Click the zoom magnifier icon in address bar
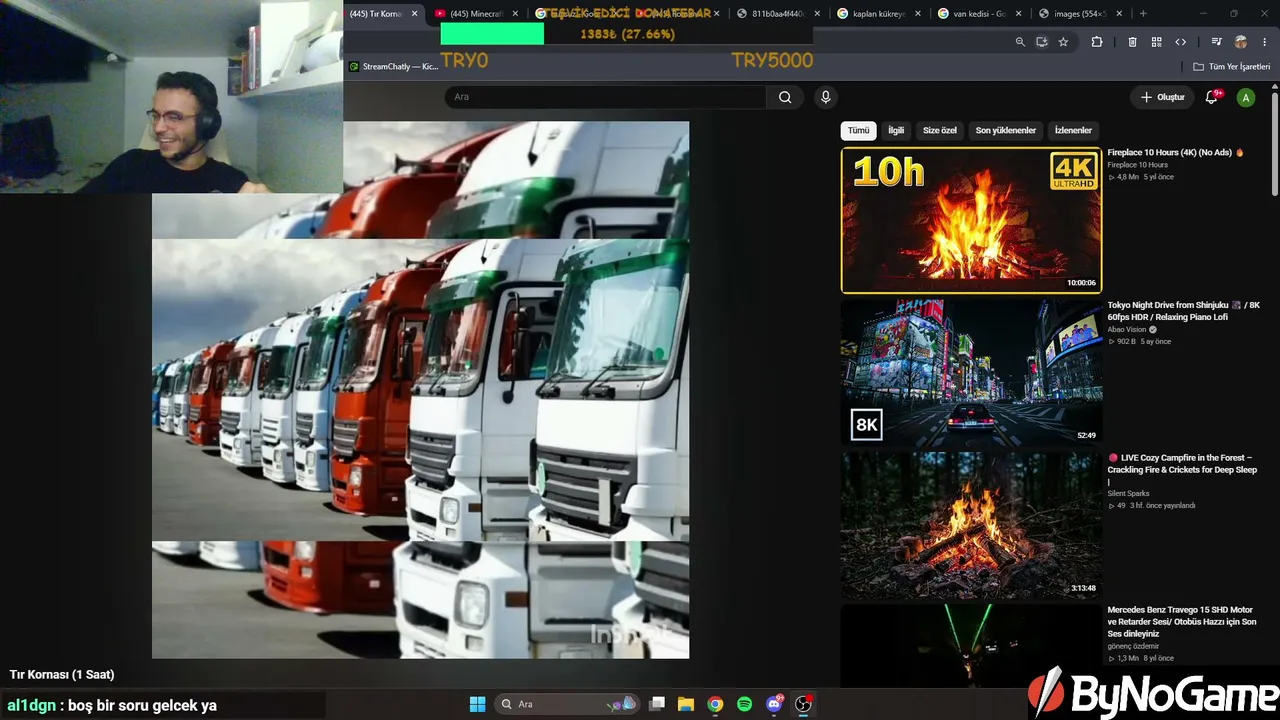The width and height of the screenshot is (1280, 720). pos(1020,42)
